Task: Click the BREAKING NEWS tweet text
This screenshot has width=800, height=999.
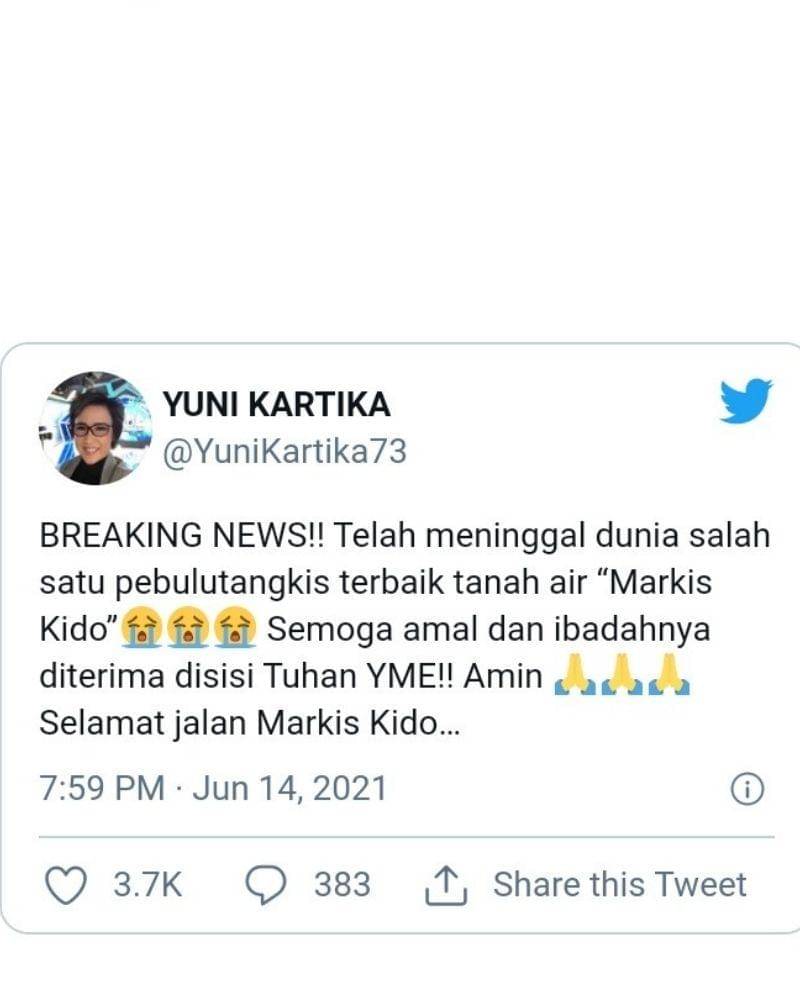Action: coord(405,629)
